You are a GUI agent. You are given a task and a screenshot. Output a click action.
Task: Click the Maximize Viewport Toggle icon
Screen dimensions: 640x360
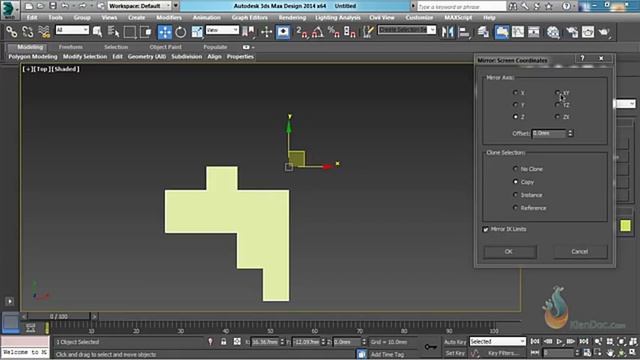click(x=633, y=352)
